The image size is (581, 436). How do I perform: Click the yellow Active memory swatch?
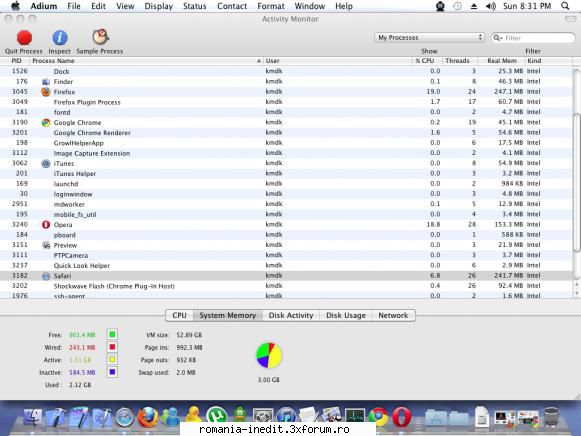pyautogui.click(x=112, y=359)
